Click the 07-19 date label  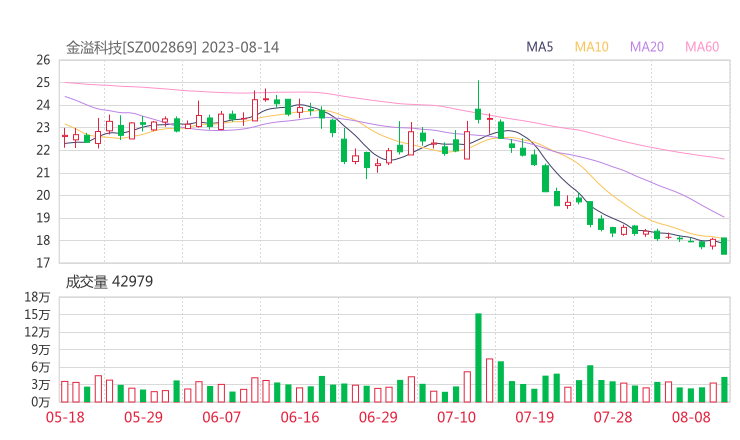[534, 417]
